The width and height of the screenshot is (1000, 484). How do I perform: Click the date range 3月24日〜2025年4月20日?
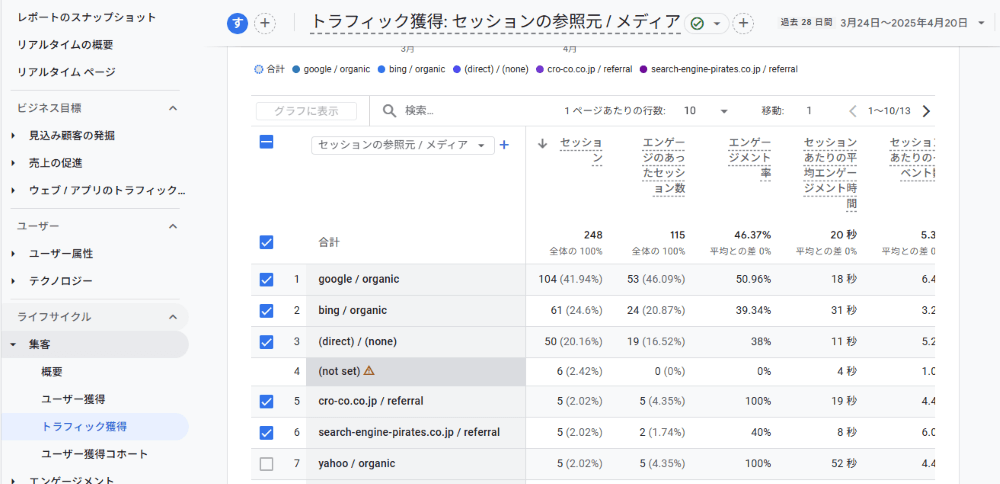tap(904, 23)
